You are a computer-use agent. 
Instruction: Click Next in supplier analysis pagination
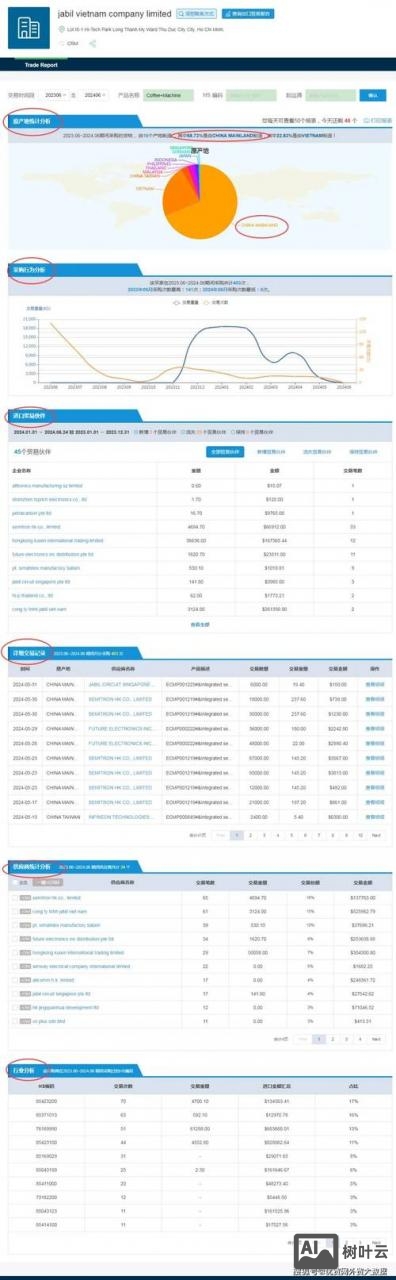click(376, 1039)
